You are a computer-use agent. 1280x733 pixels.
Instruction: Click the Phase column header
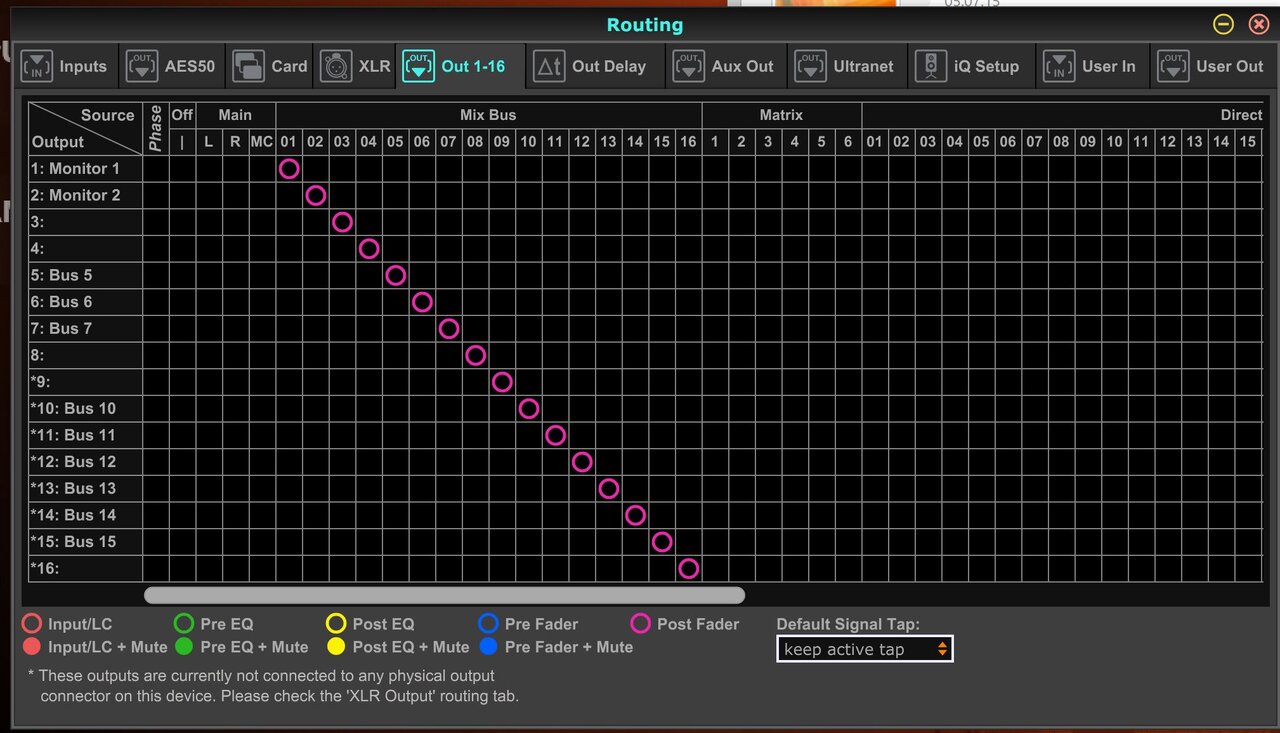coord(155,129)
